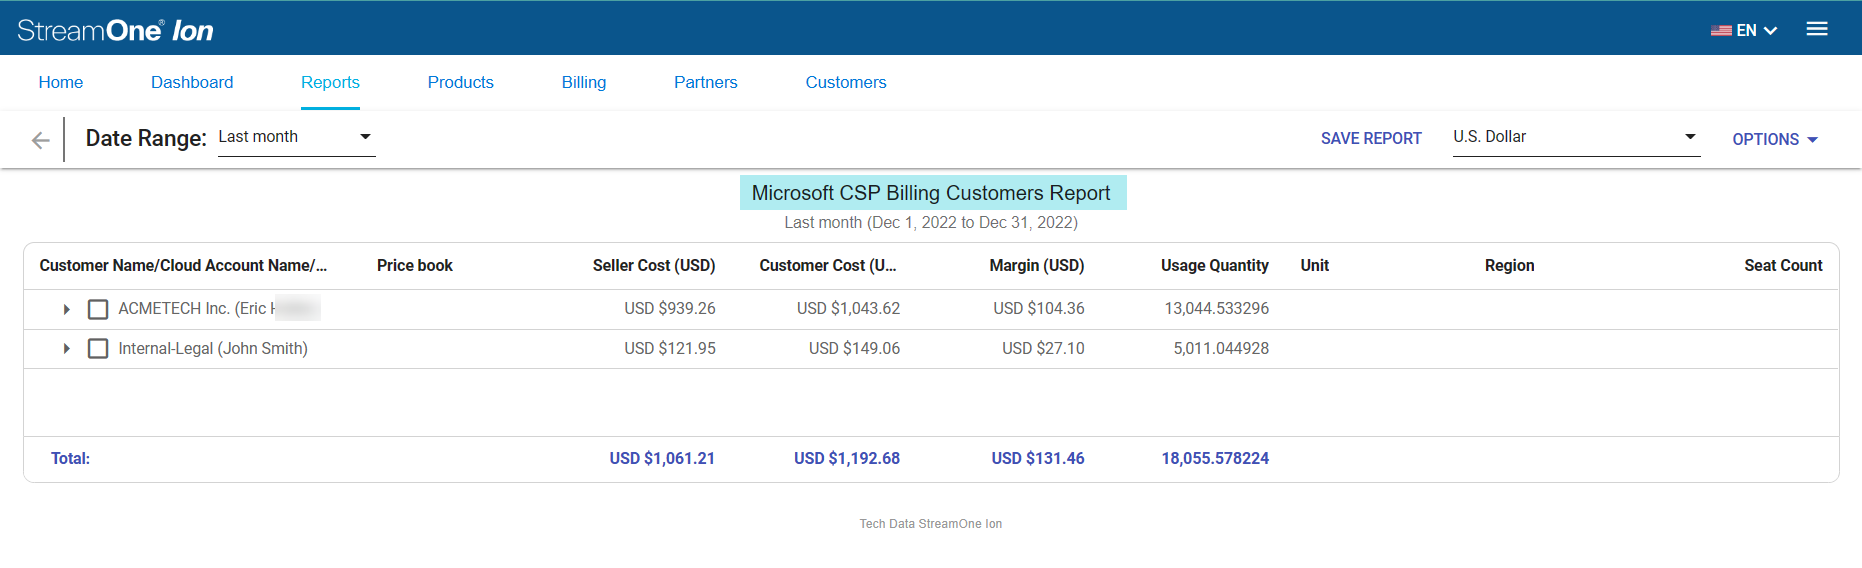Image resolution: width=1862 pixels, height=568 pixels.
Task: Open the U.S. Dollar currency dropdown
Action: coord(1576,137)
